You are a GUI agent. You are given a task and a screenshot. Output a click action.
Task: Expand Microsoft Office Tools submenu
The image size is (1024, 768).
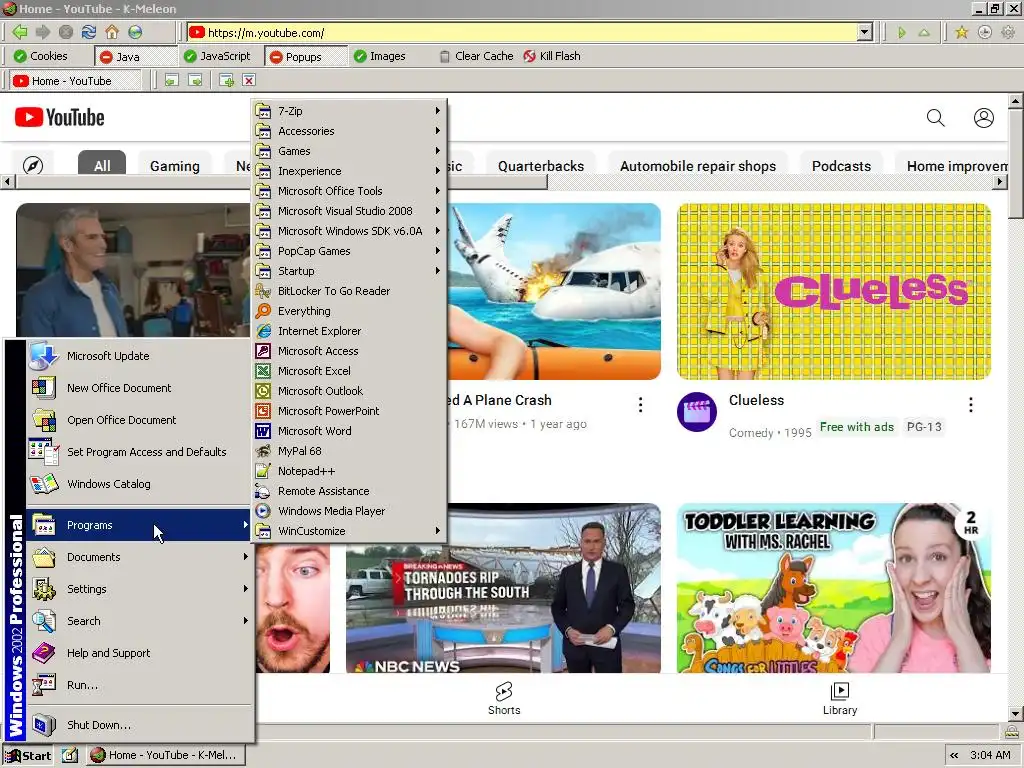click(x=349, y=191)
